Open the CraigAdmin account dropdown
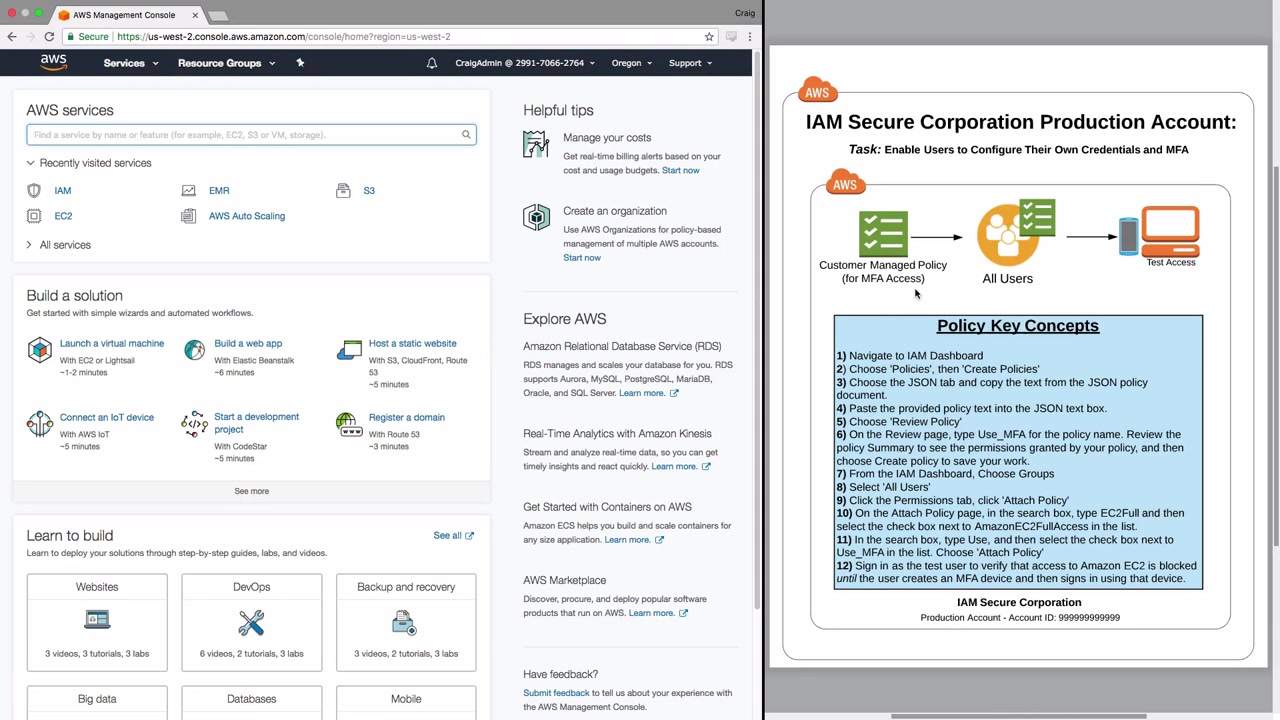Image resolution: width=1280 pixels, height=720 pixels. 525,63
